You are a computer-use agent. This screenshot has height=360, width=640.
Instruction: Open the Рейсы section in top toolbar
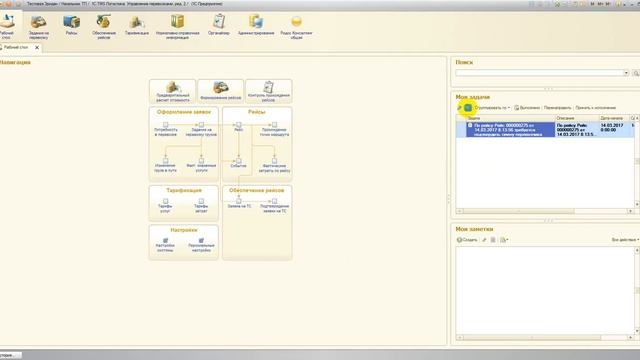click(x=71, y=25)
